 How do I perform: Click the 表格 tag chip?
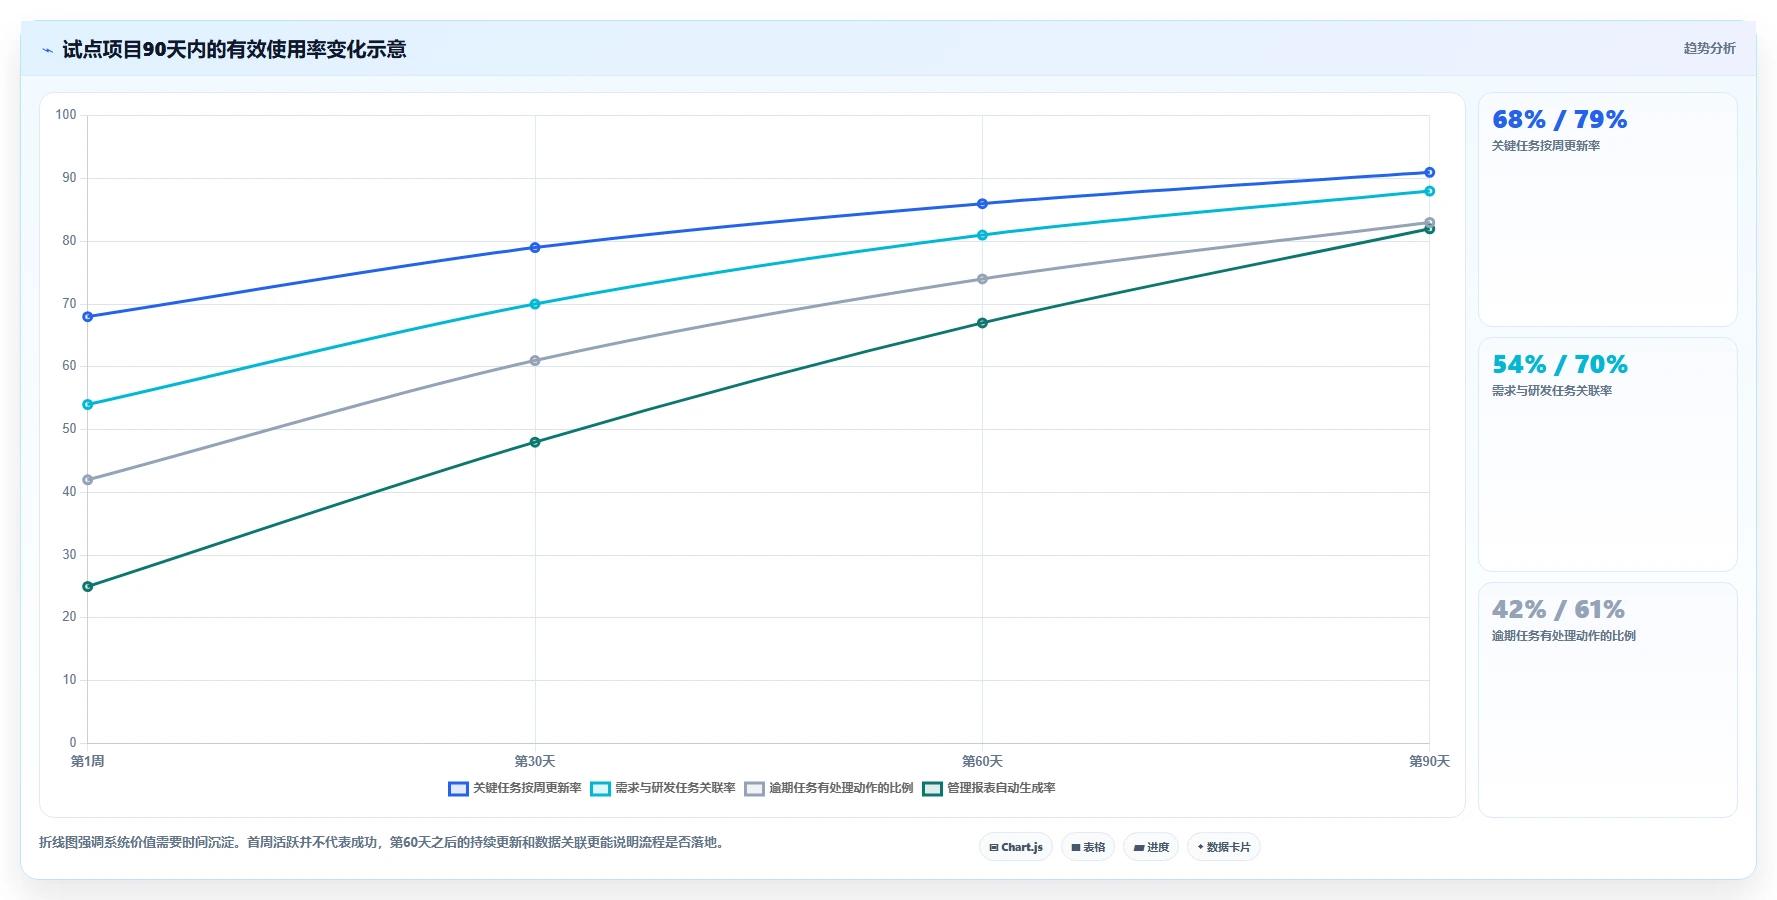tap(1088, 847)
